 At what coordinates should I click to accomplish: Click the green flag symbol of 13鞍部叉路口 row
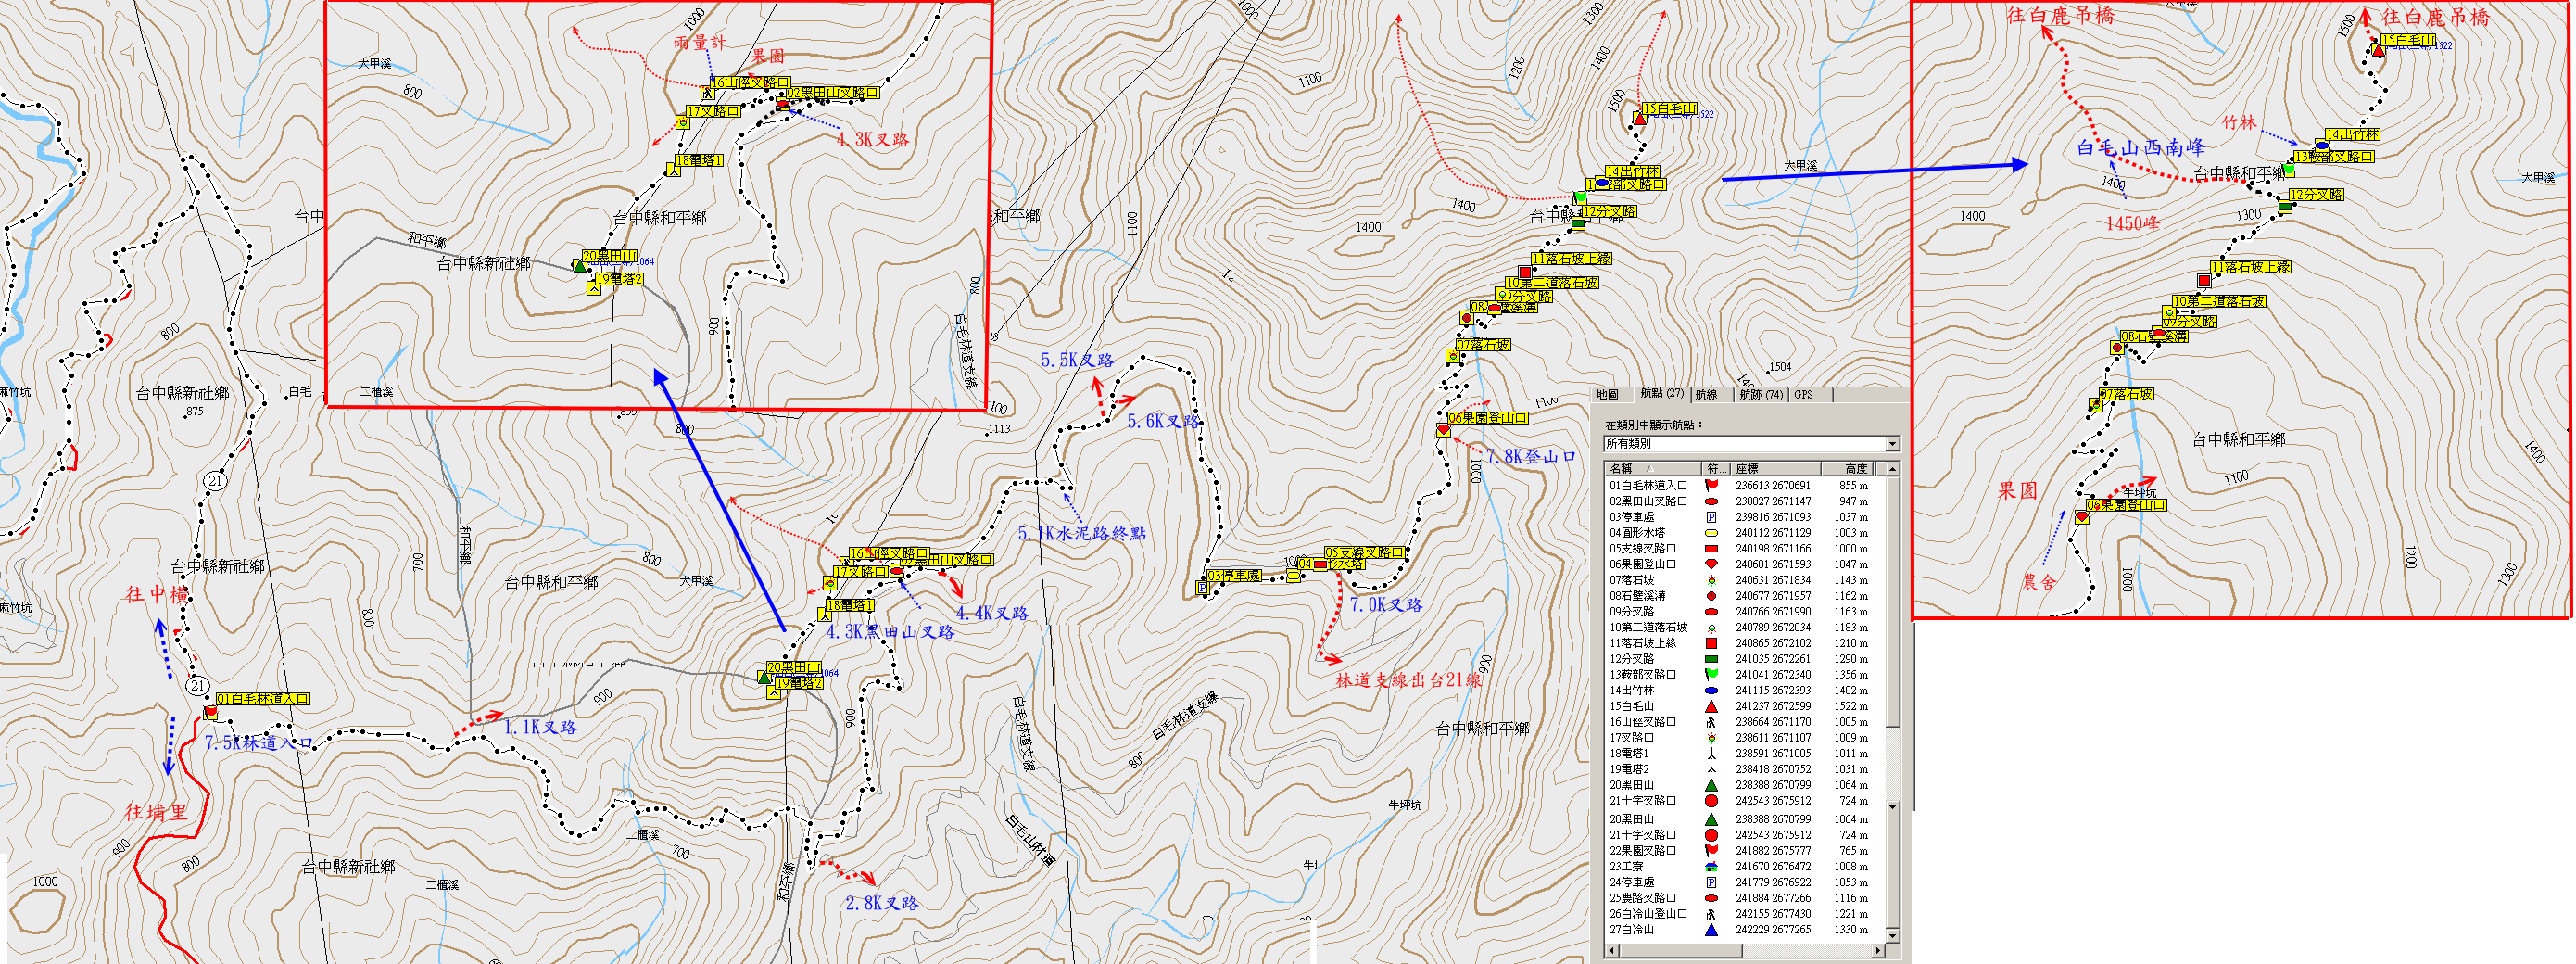coord(1711,674)
